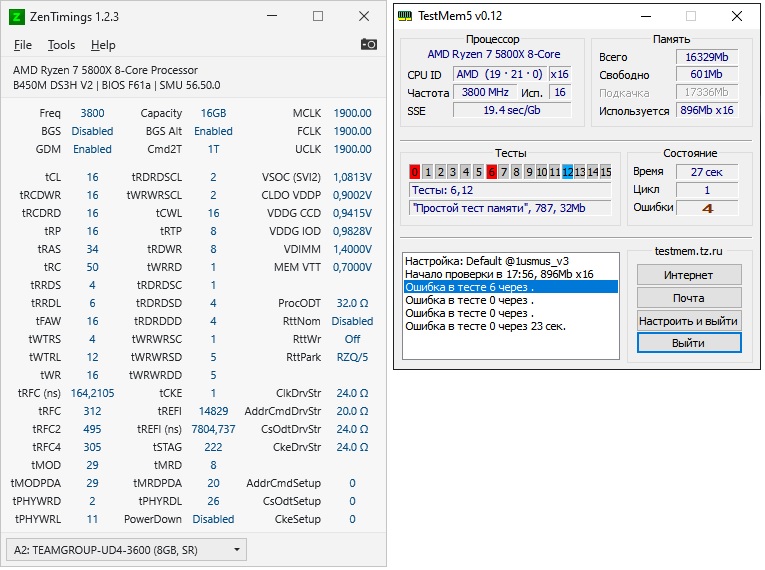Click the FCLK value 1900.00

352,131
